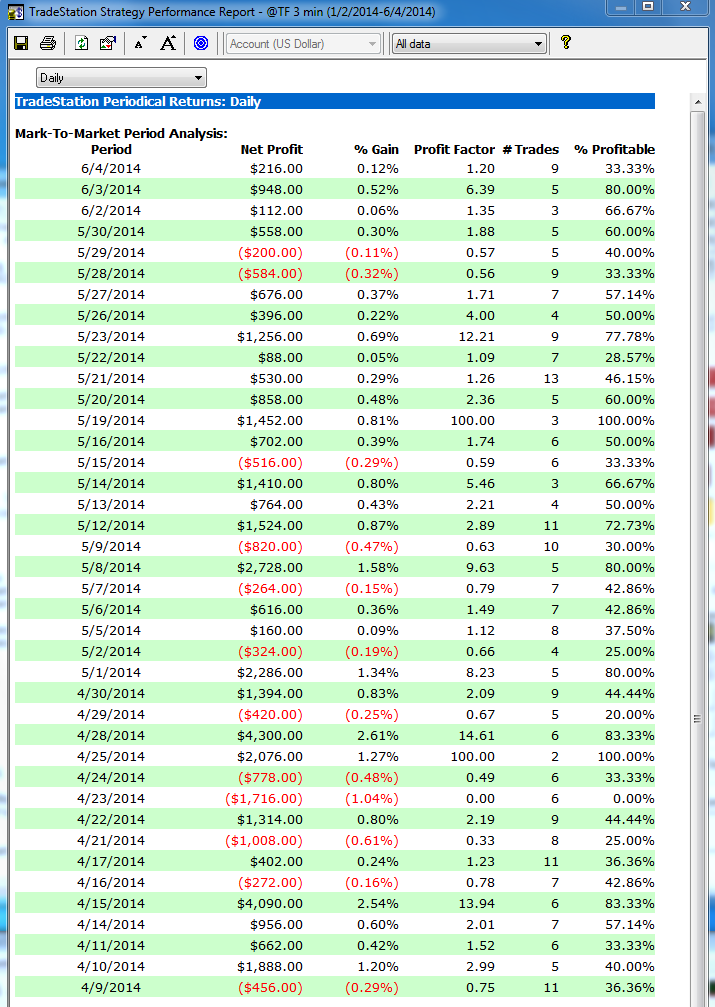Click the scrollbar up arrow

click(x=697, y=102)
